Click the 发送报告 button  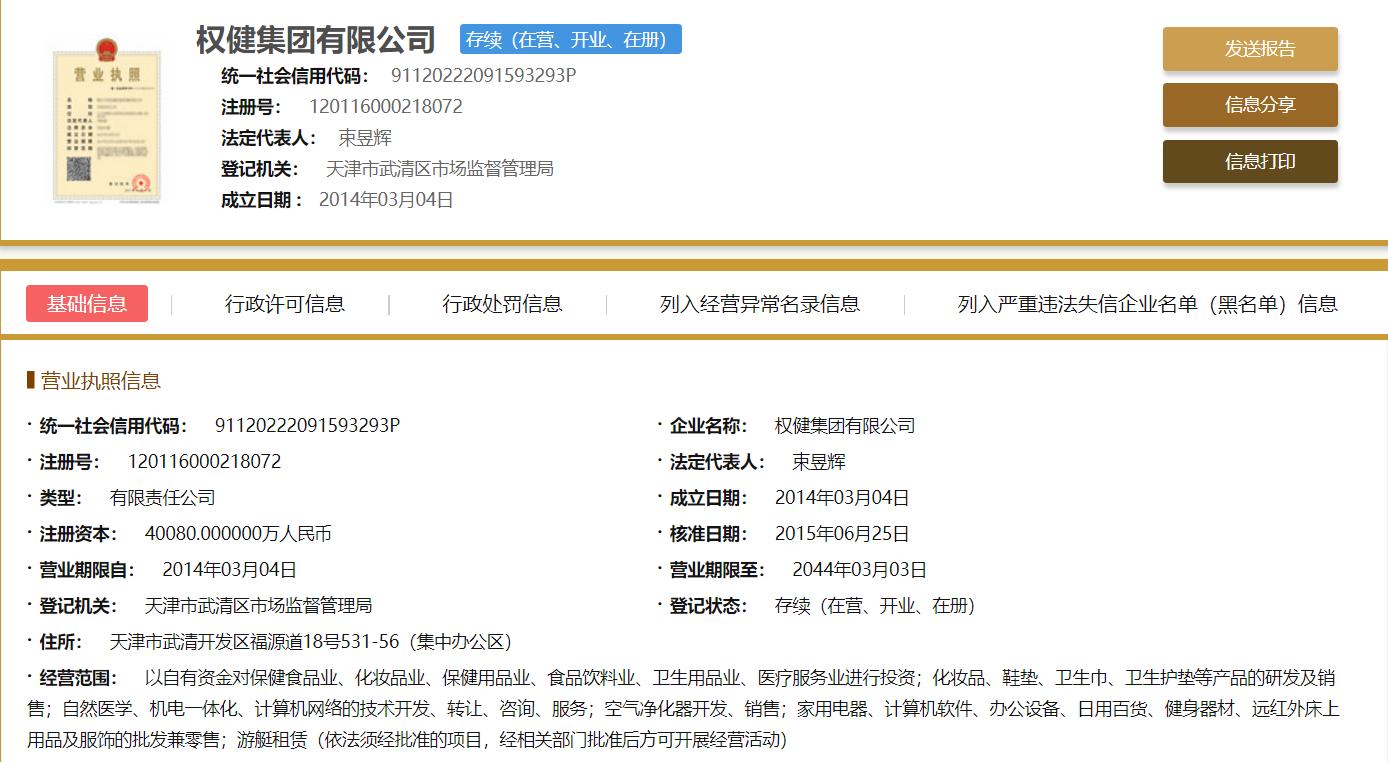1249,48
